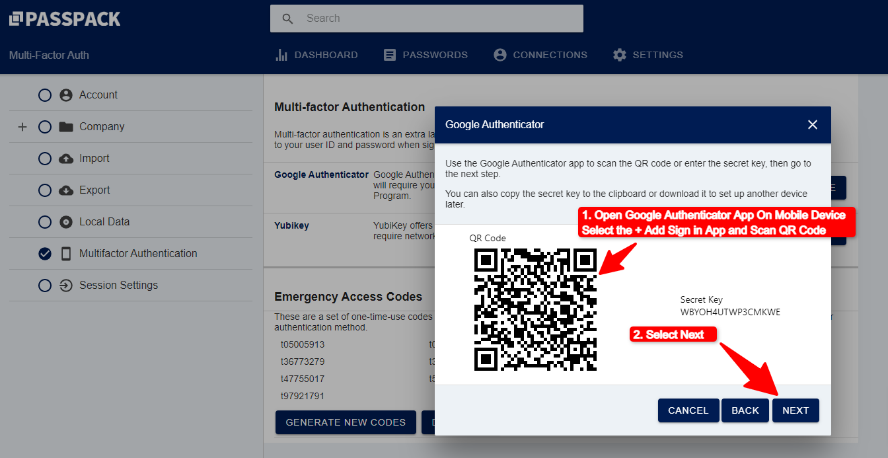Close the Google Authenticator dialog
Image resolution: width=888 pixels, height=458 pixels.
point(813,125)
